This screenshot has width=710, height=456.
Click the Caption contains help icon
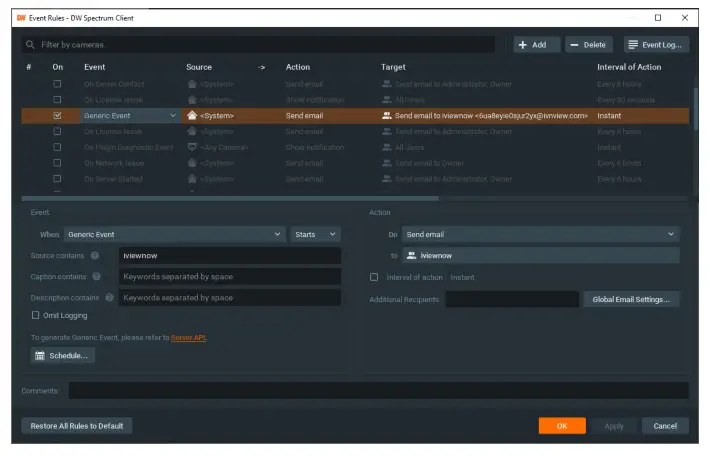tap(96, 276)
